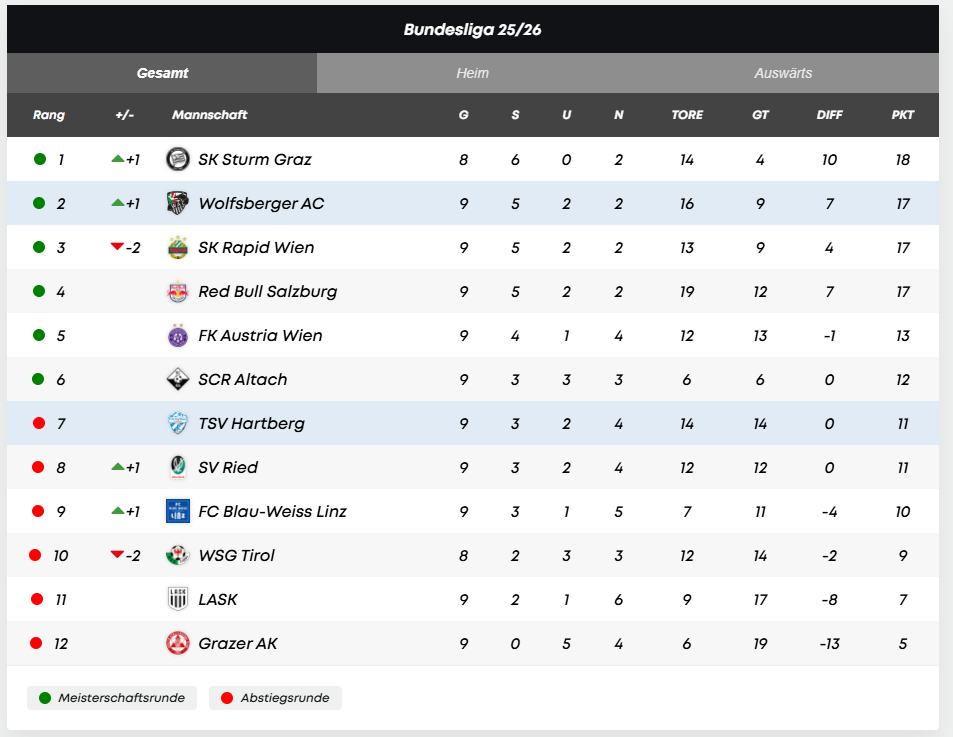The height and width of the screenshot is (737, 953).
Task: Click the LASK club logo
Action: (x=178, y=599)
